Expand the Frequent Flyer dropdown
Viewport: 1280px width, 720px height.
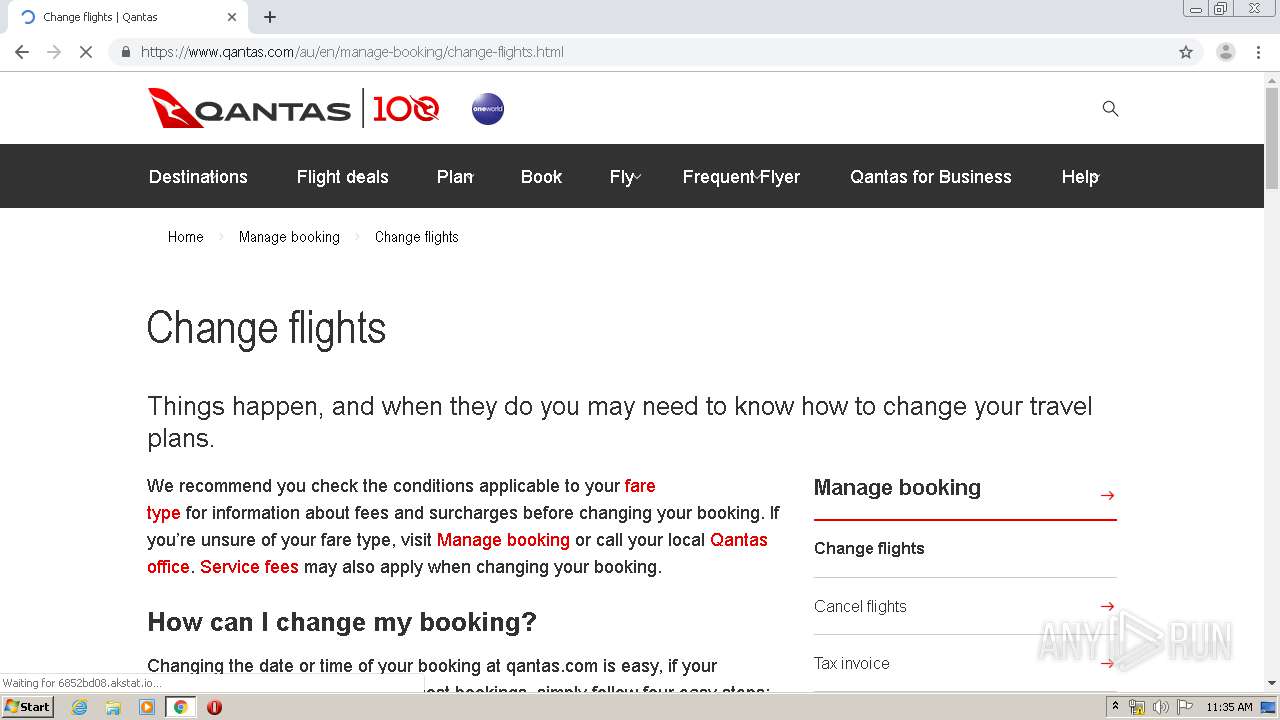coord(741,177)
